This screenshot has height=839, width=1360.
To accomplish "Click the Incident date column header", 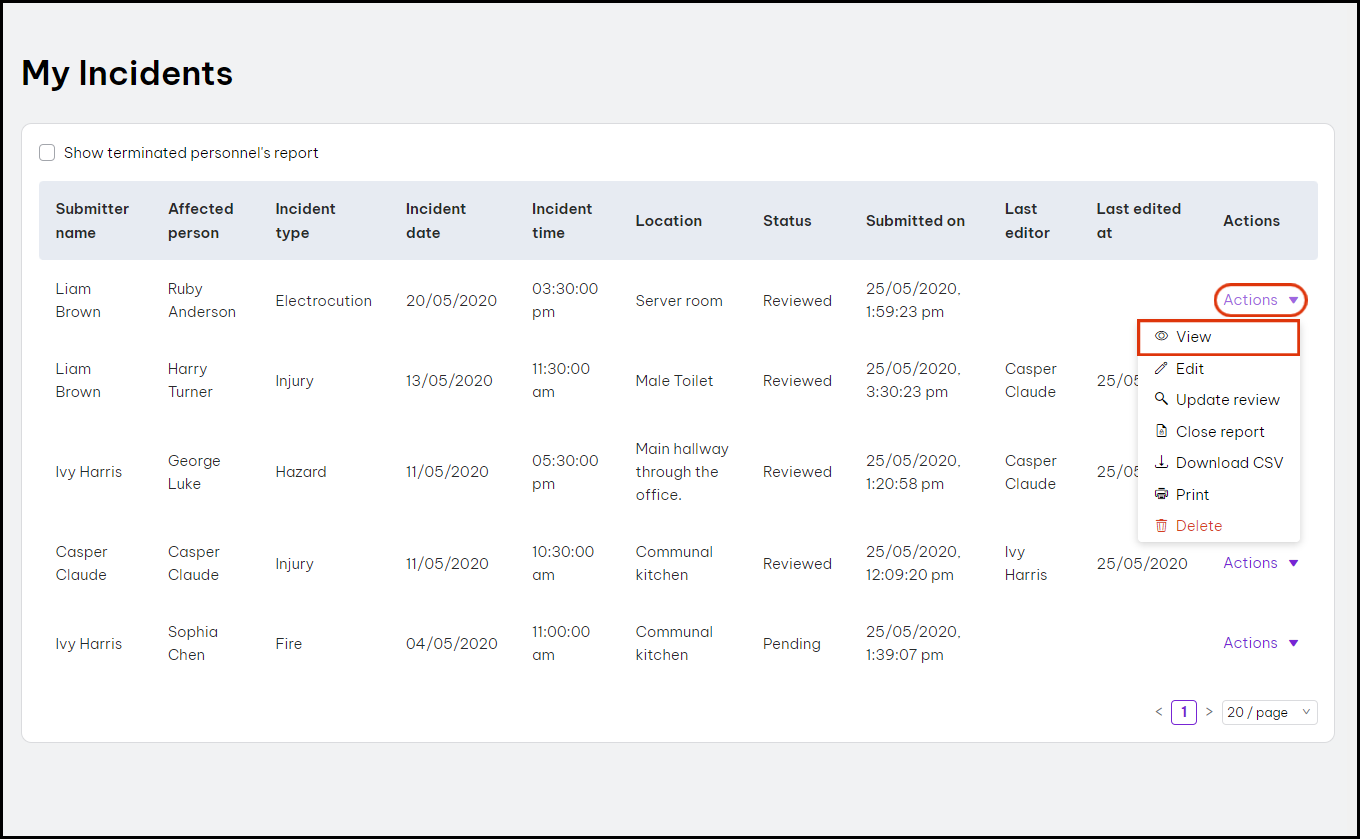I will click(x=436, y=221).
